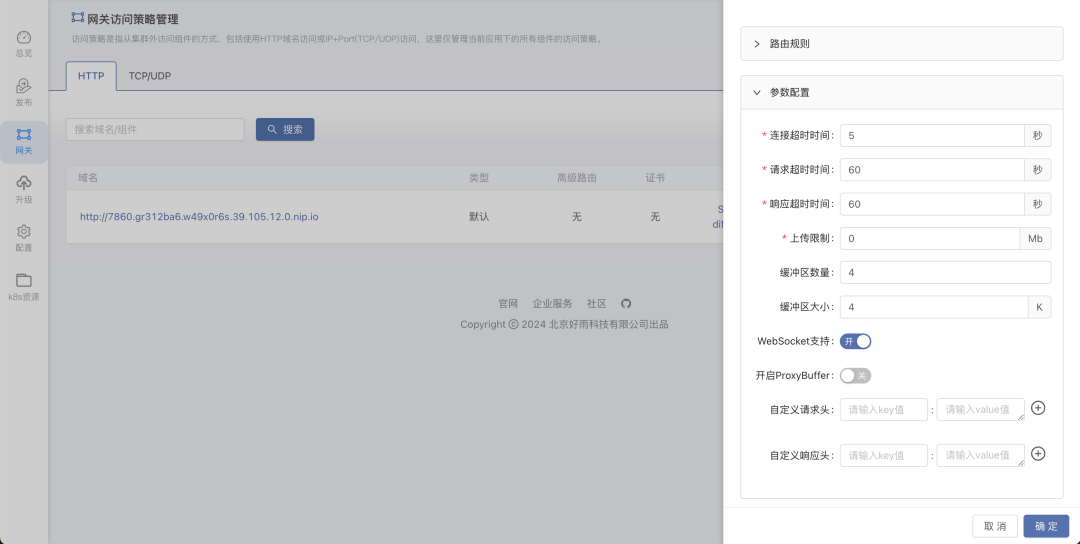
Task: Collapse the 参数配置 section
Action: point(789,92)
